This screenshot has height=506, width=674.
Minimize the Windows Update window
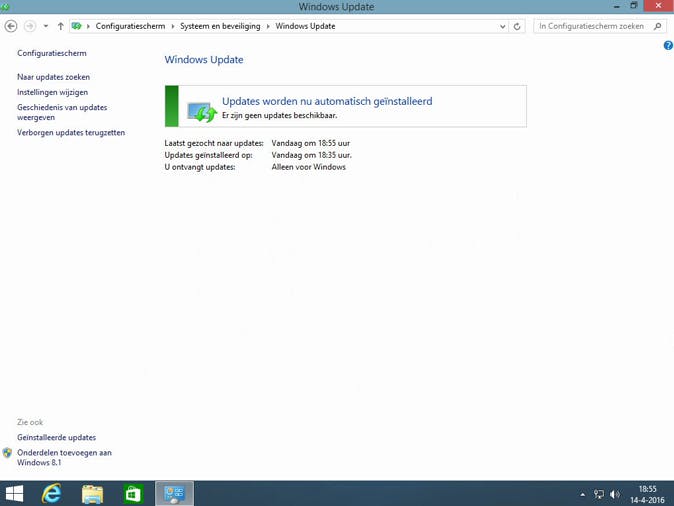(x=617, y=6)
